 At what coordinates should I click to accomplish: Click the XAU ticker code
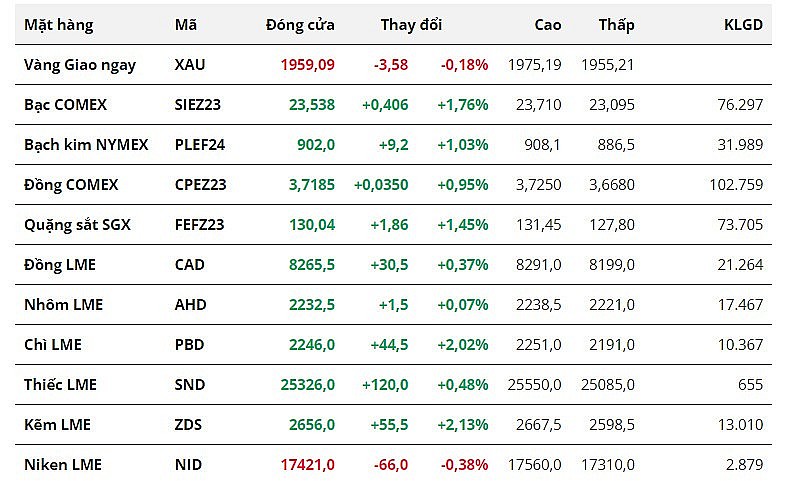[x=190, y=65]
